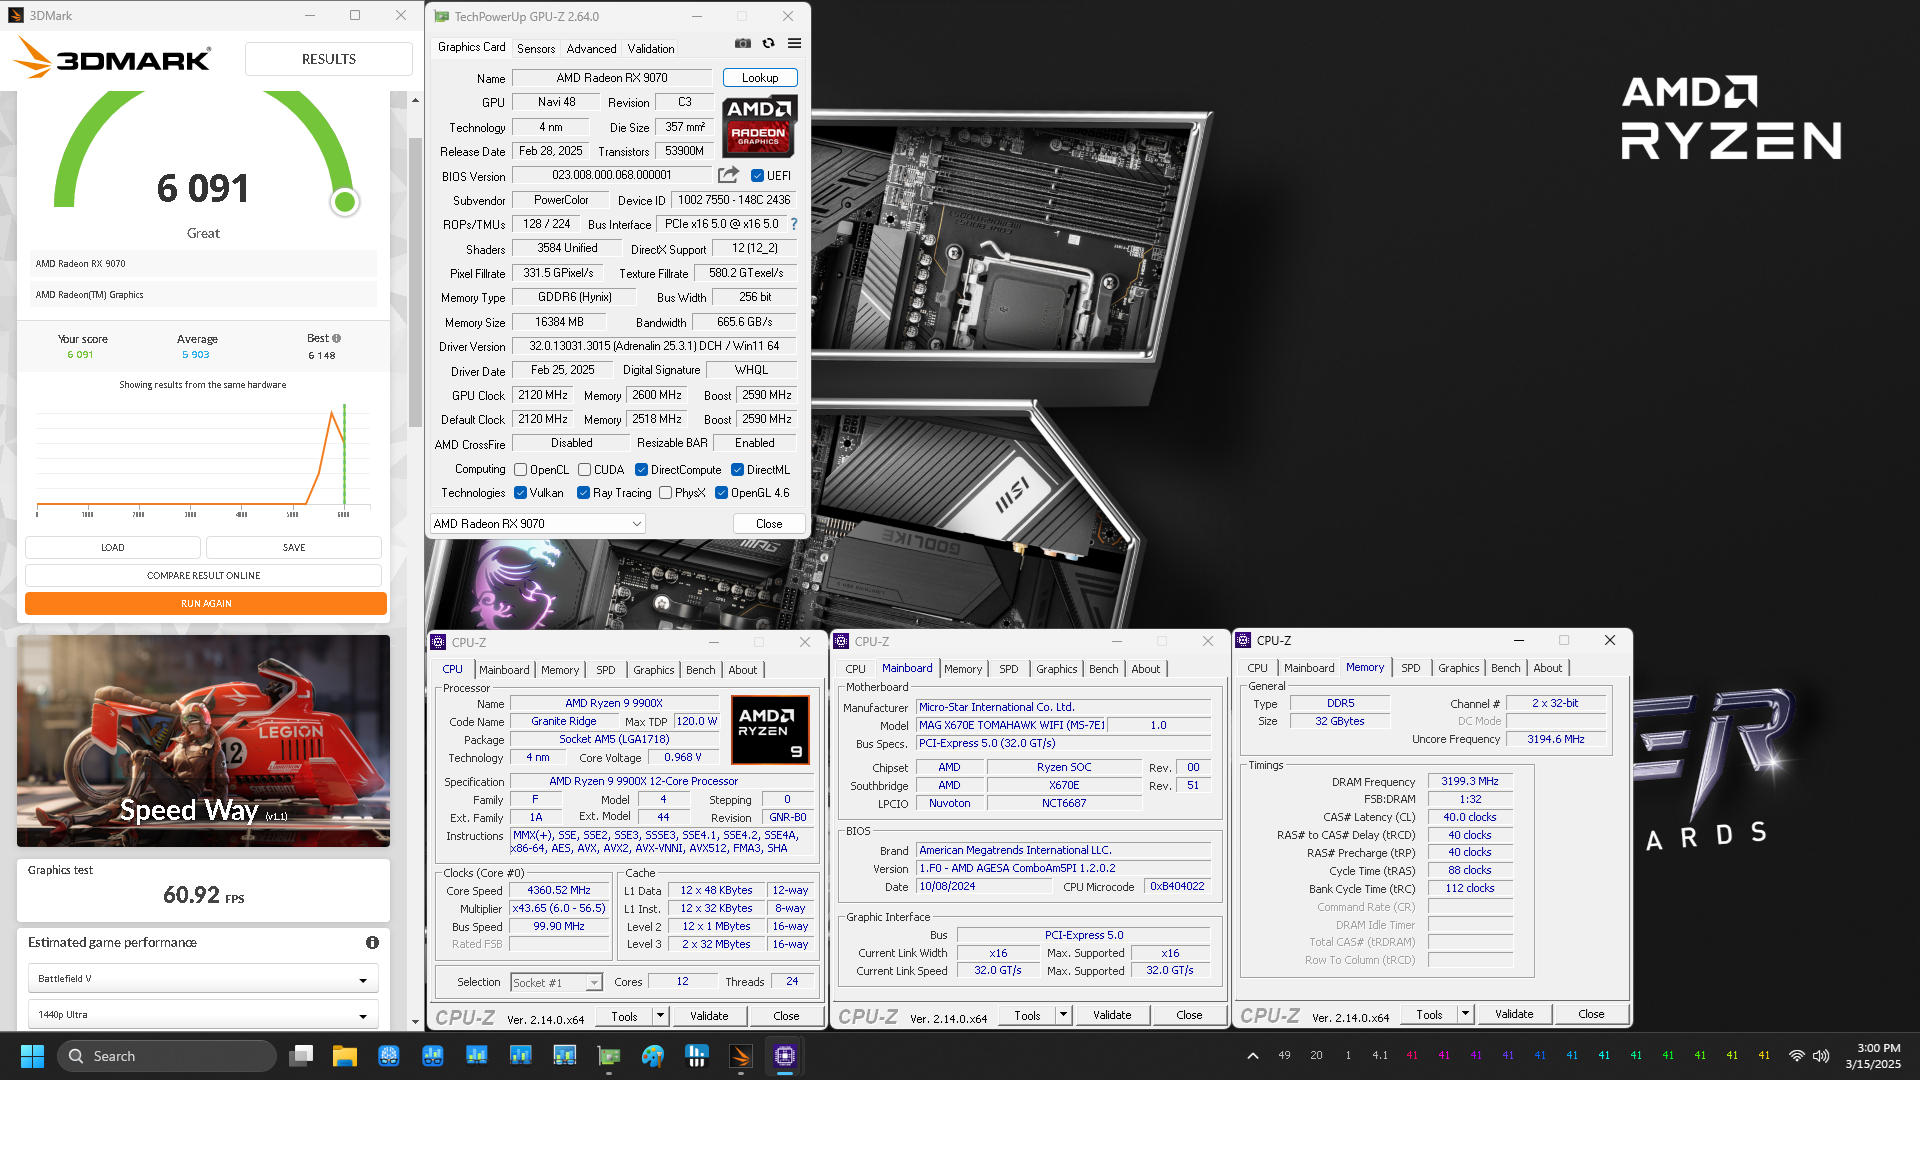Click RUN AGAIN in 3DMark

click(206, 604)
